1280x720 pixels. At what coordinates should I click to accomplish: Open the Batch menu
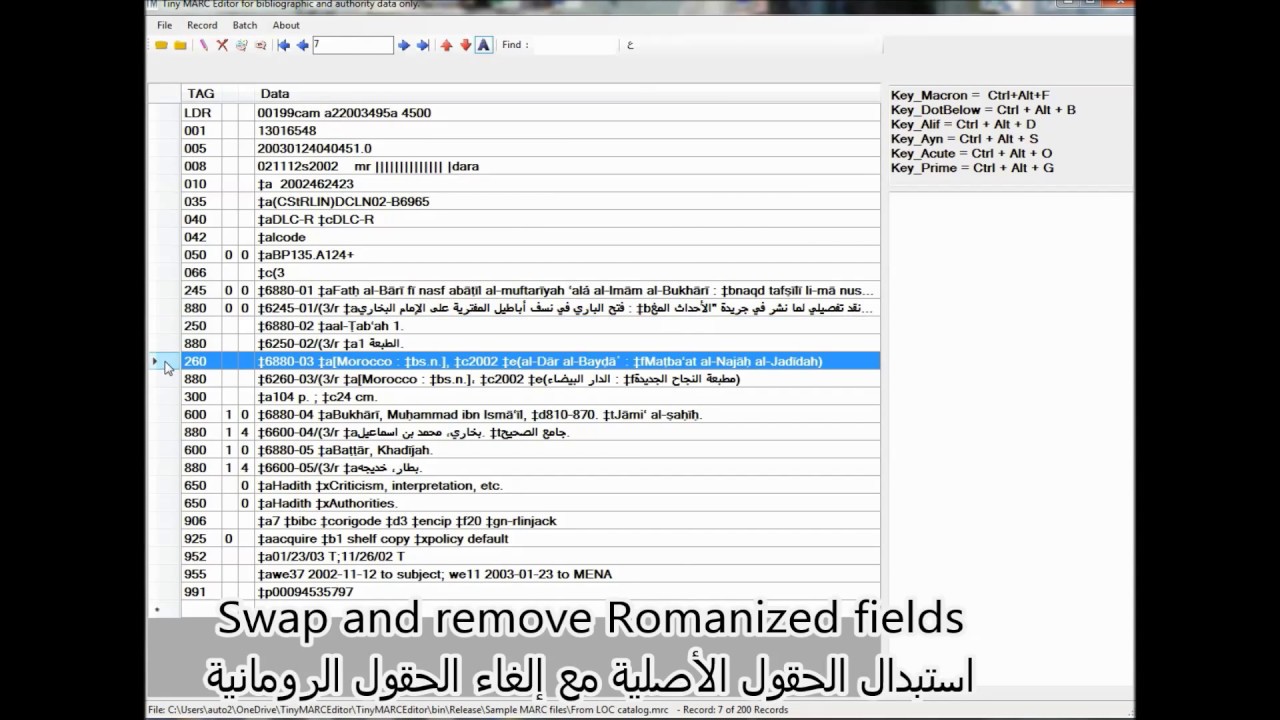245,25
